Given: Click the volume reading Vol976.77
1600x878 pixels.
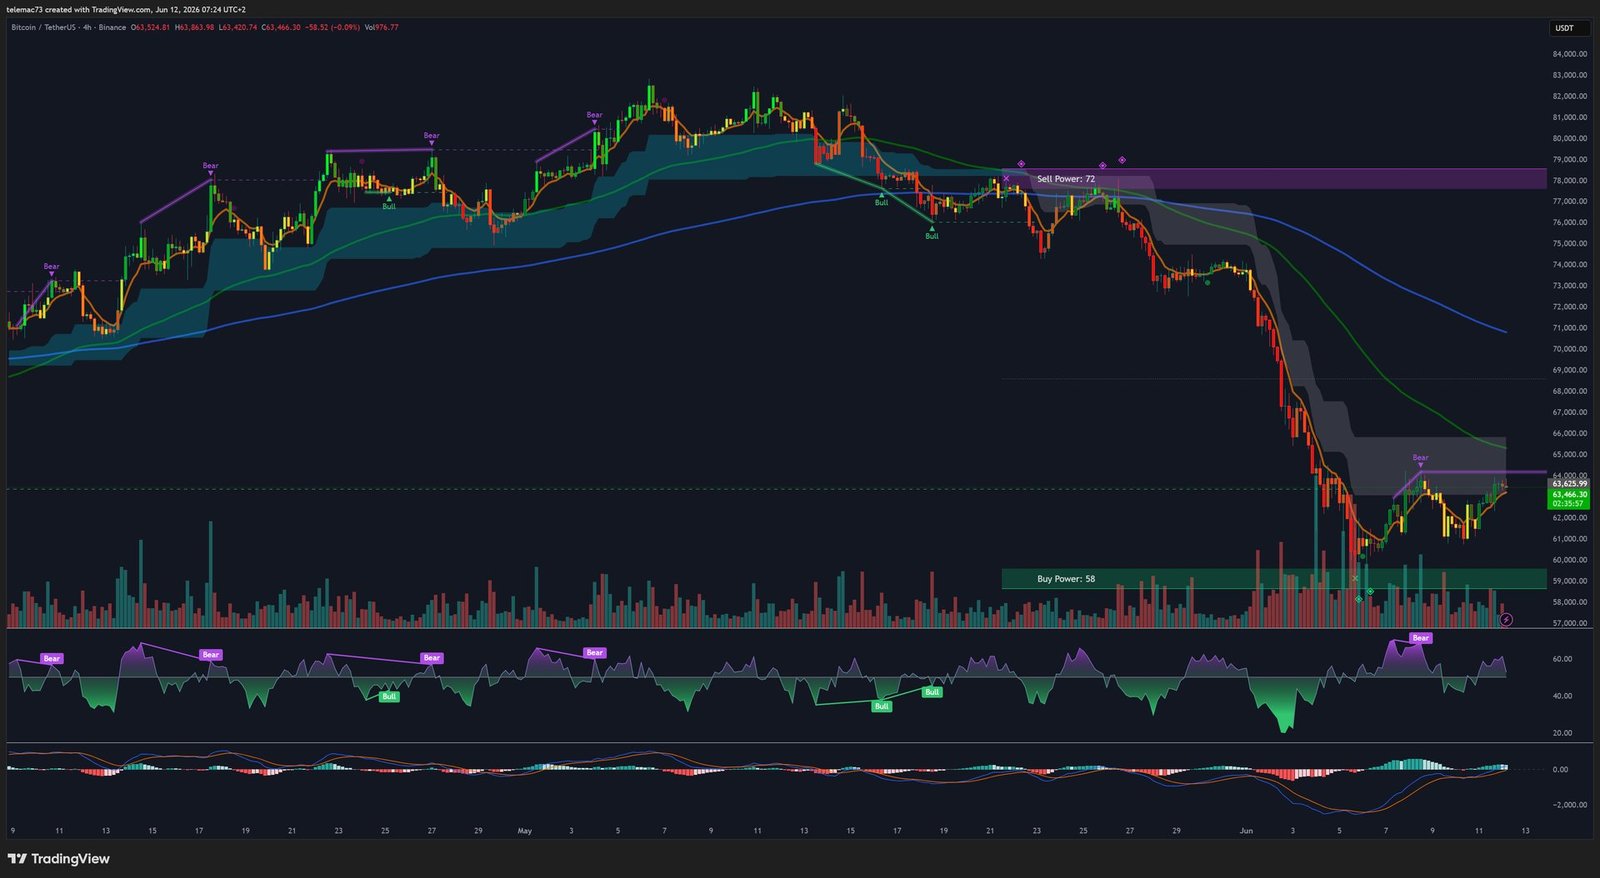Looking at the screenshot, I should (382, 28).
